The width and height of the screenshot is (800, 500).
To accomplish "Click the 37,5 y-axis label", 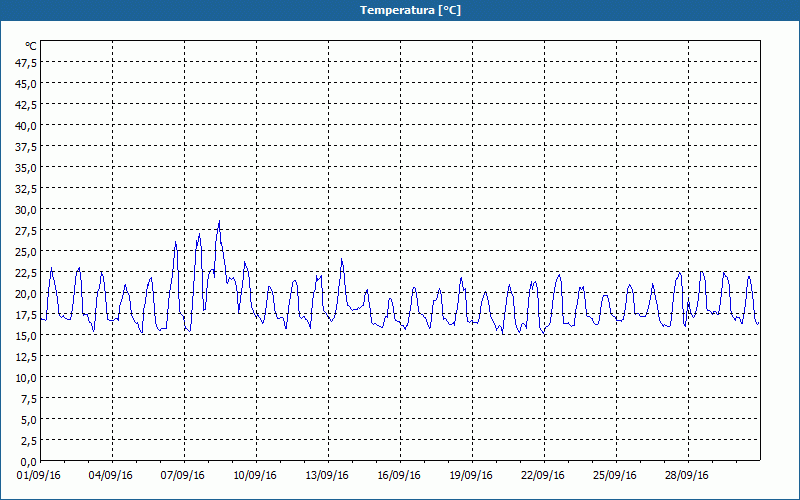I will (x=27, y=147).
